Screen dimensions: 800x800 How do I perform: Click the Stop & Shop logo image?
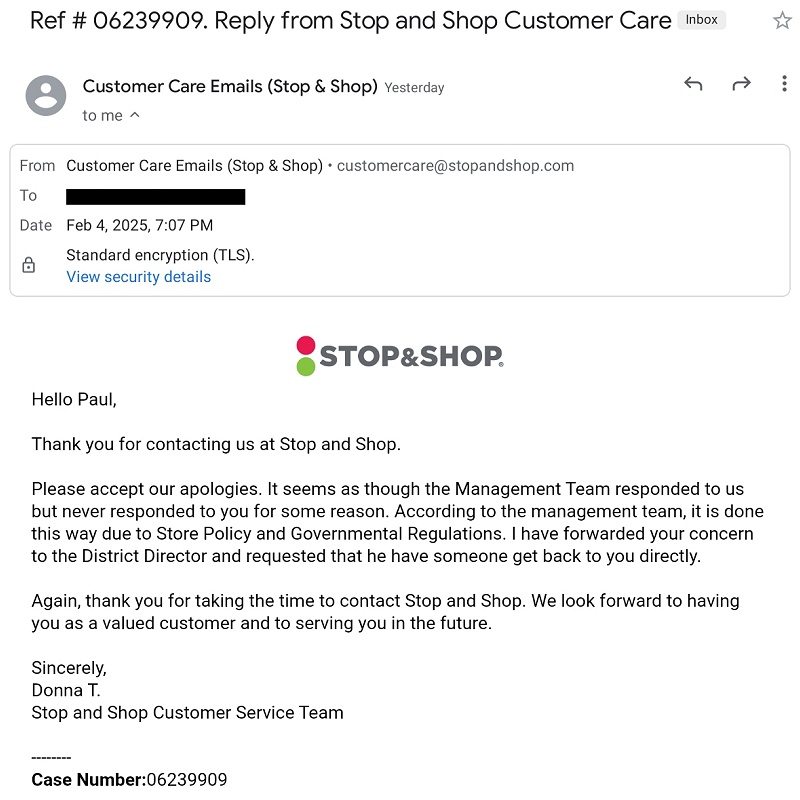click(400, 356)
